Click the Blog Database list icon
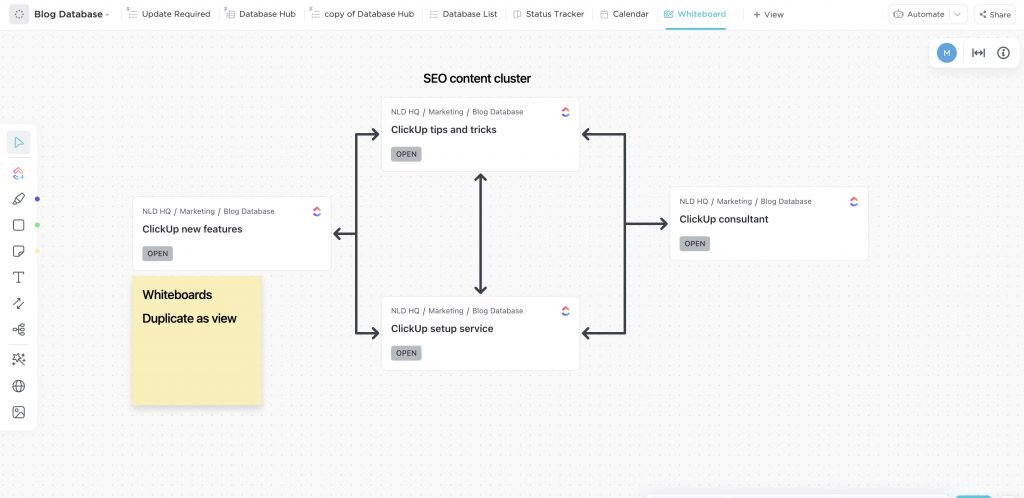This screenshot has height=498, width=1024. coord(19,14)
